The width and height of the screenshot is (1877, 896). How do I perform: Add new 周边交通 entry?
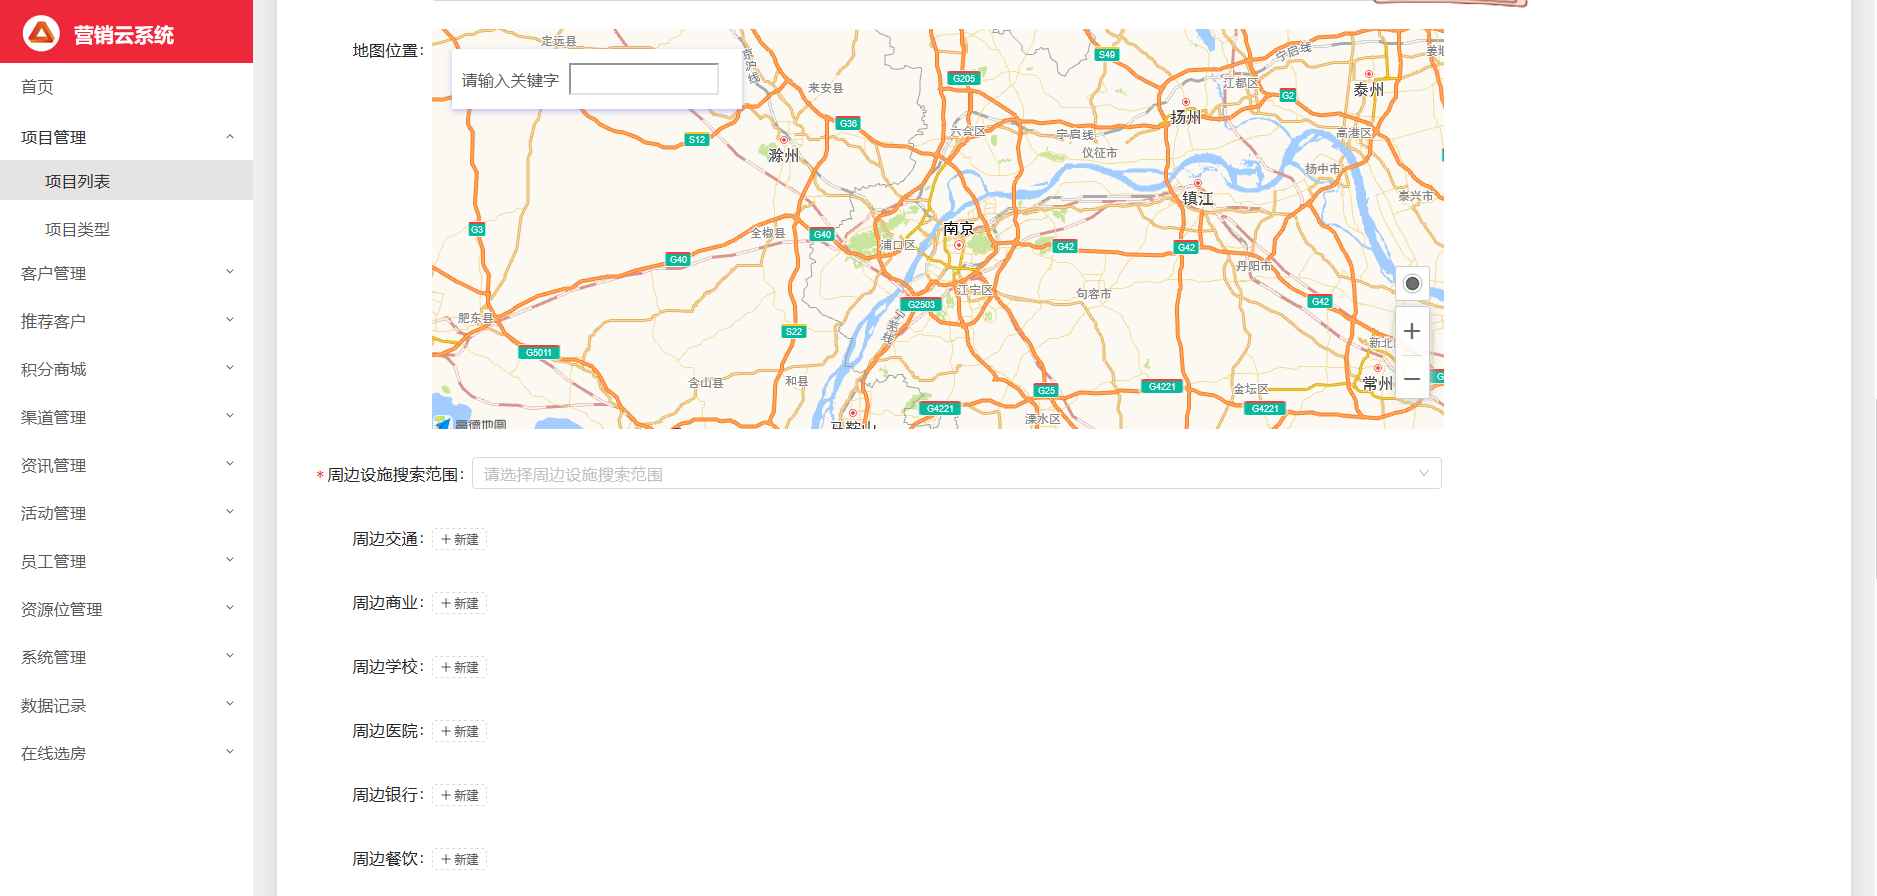[460, 539]
